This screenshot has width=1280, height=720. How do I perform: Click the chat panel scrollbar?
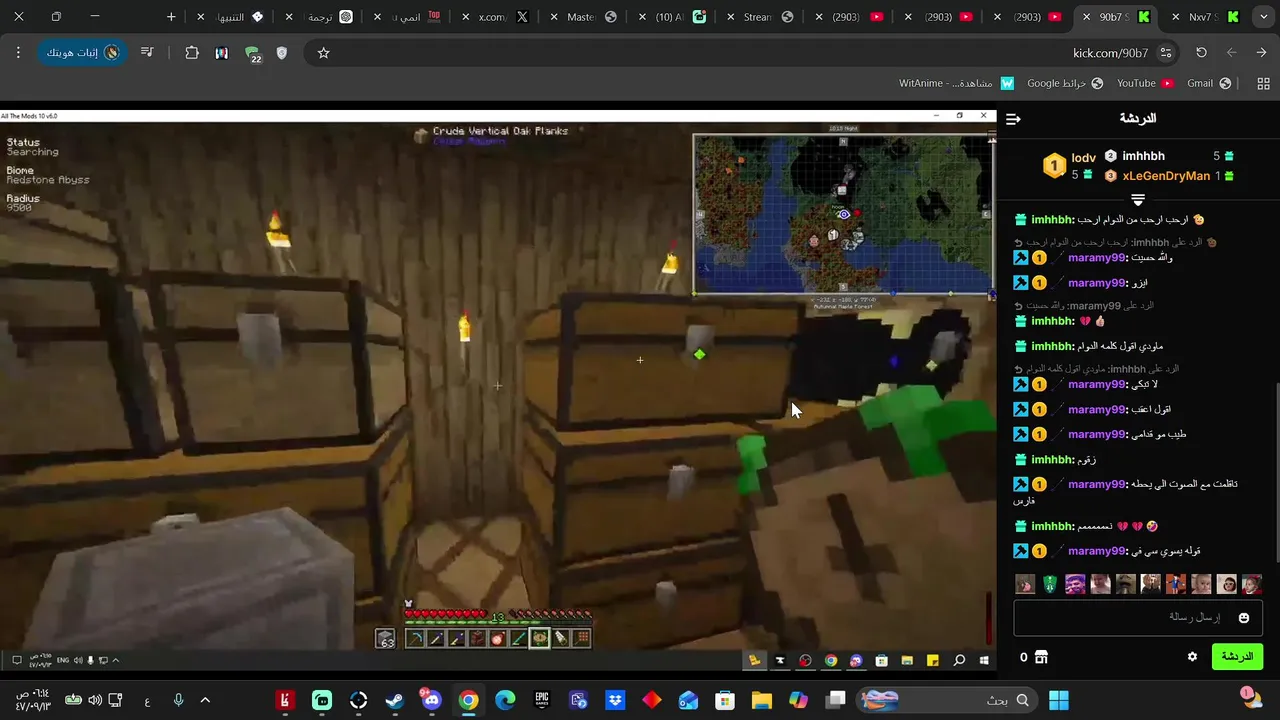pyautogui.click(x=1276, y=470)
